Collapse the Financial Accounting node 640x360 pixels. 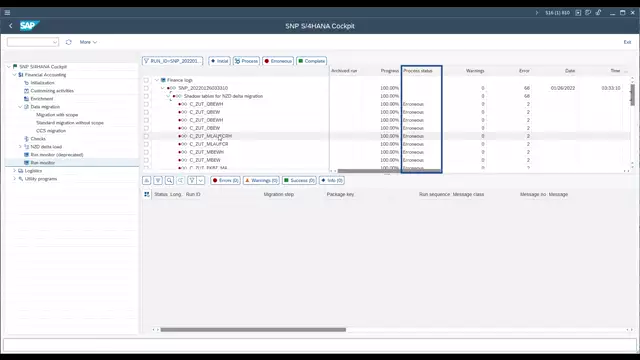(x=15, y=75)
